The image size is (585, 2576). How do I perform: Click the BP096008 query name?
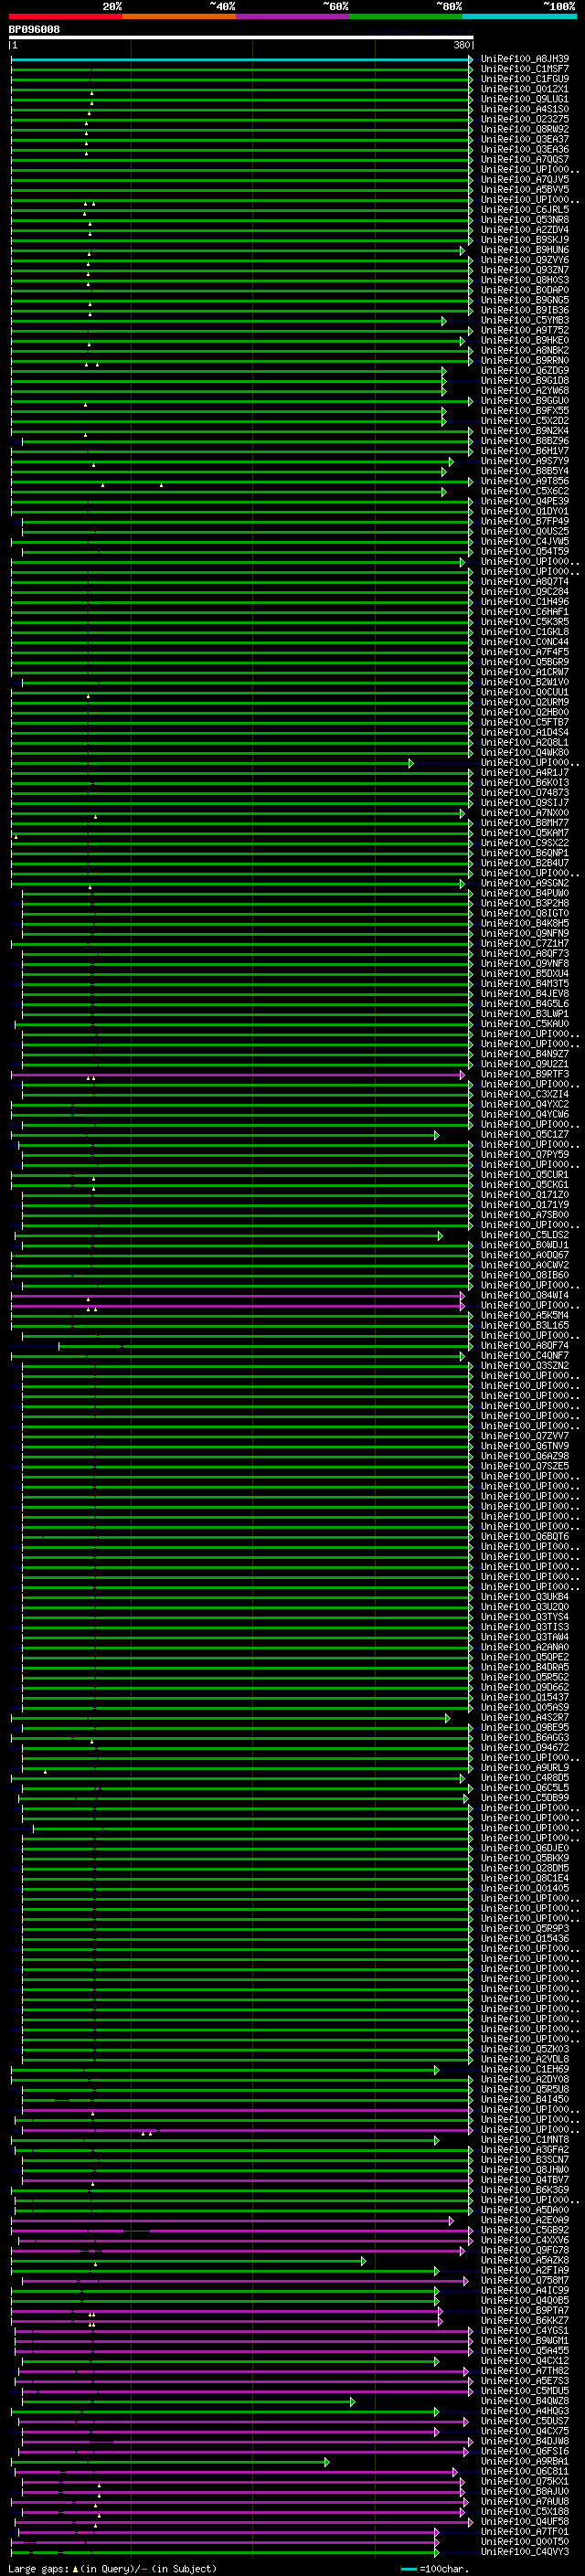pos(34,30)
